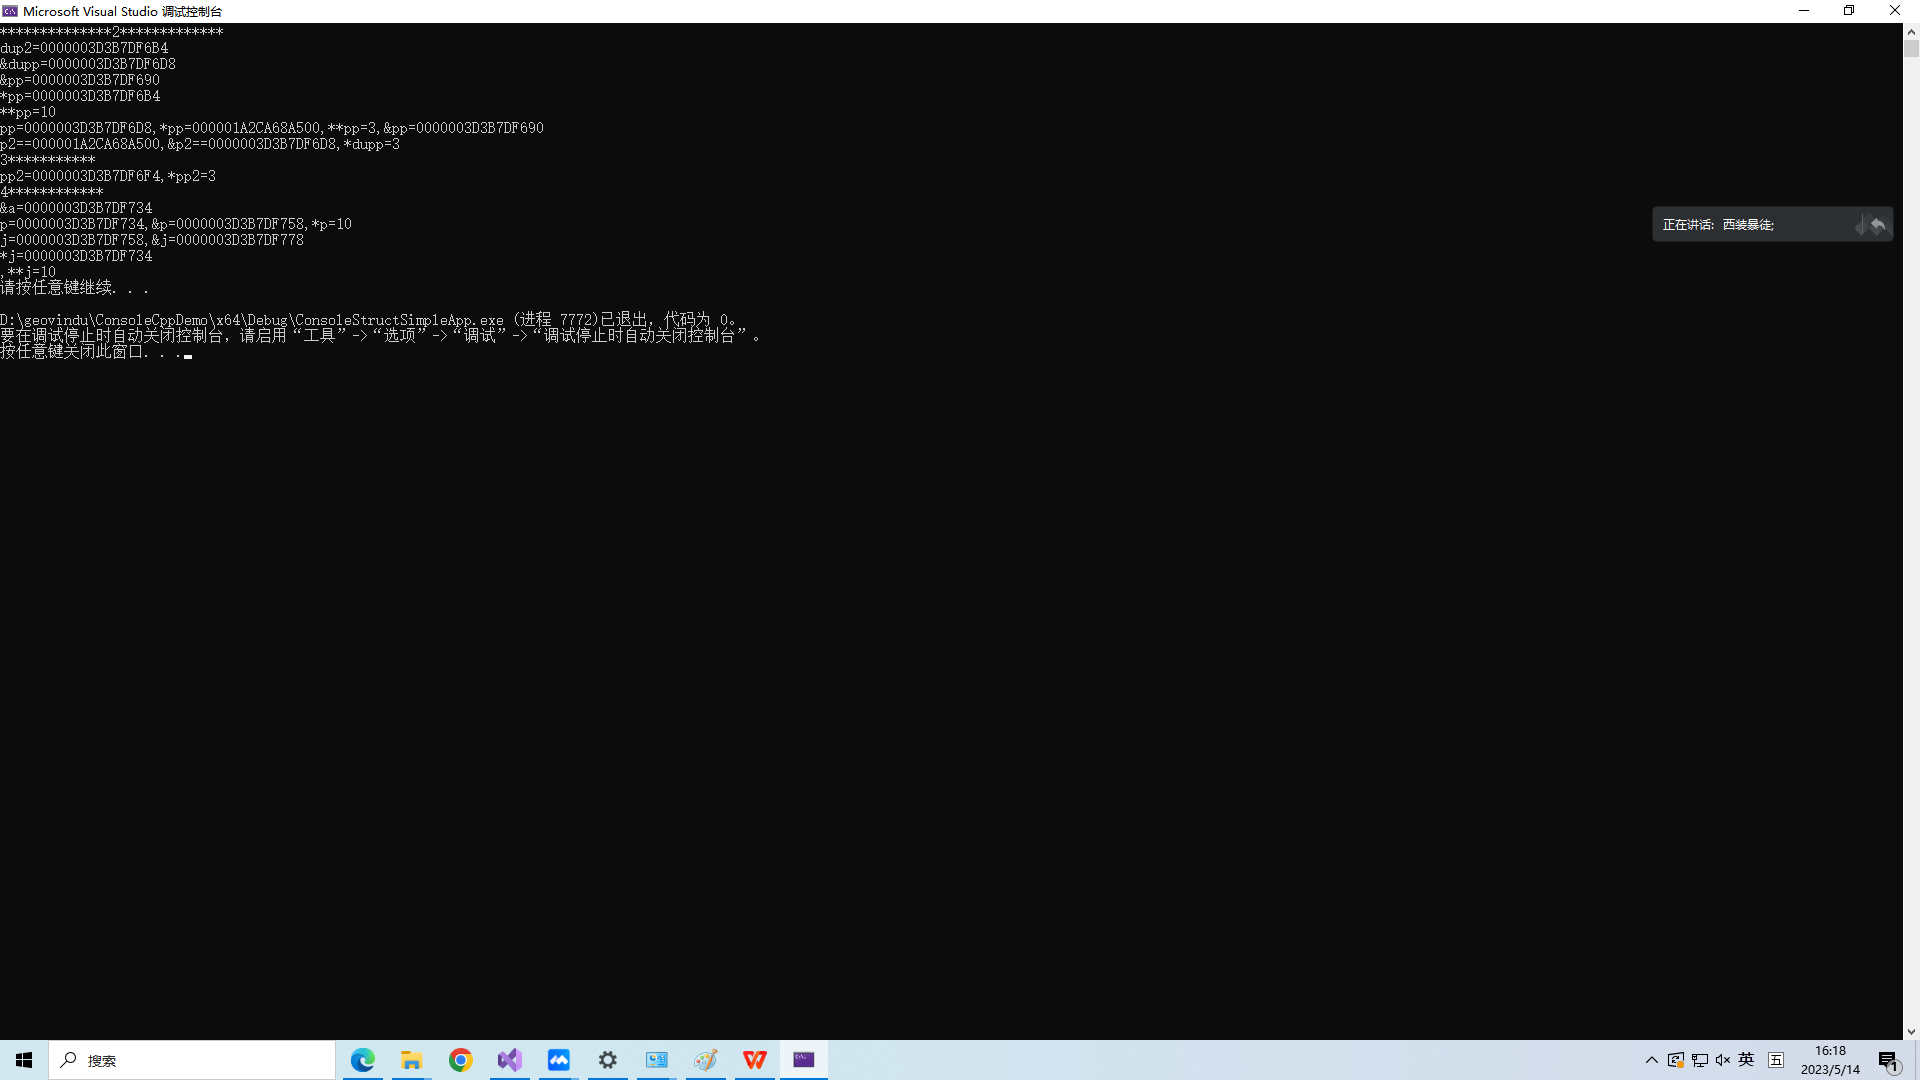Open WPS Office from the taskbar

tap(755, 1060)
